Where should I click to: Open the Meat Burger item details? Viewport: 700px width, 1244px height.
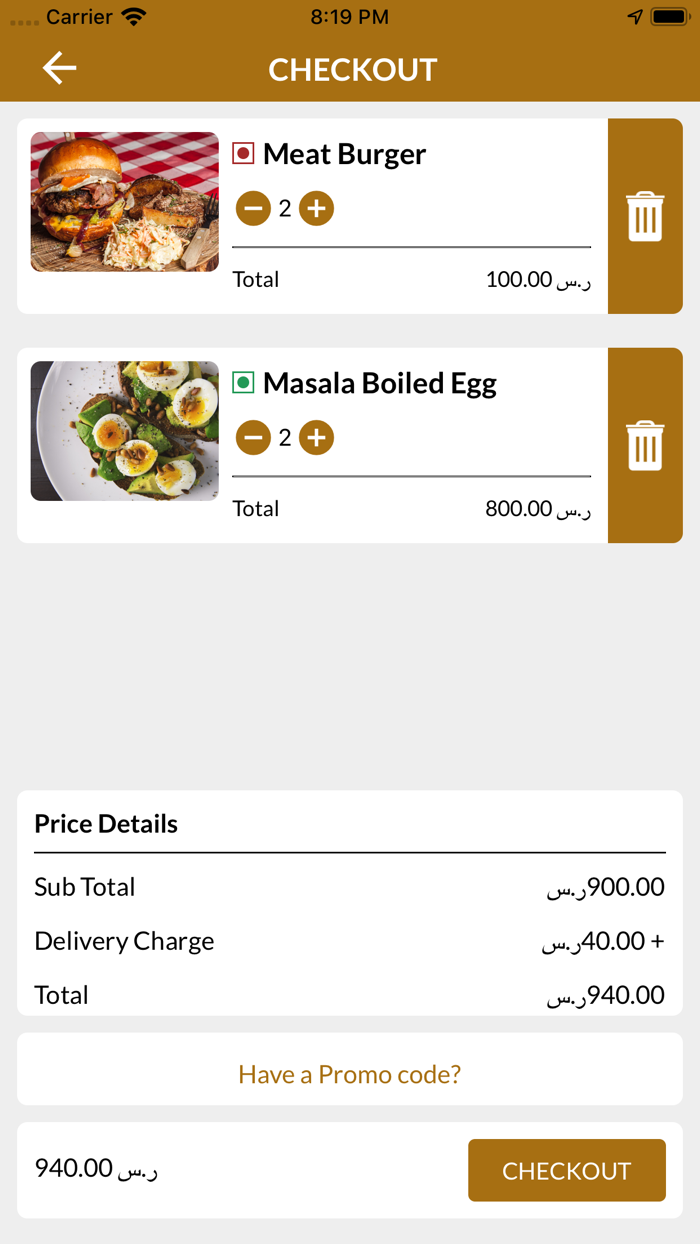coord(344,154)
